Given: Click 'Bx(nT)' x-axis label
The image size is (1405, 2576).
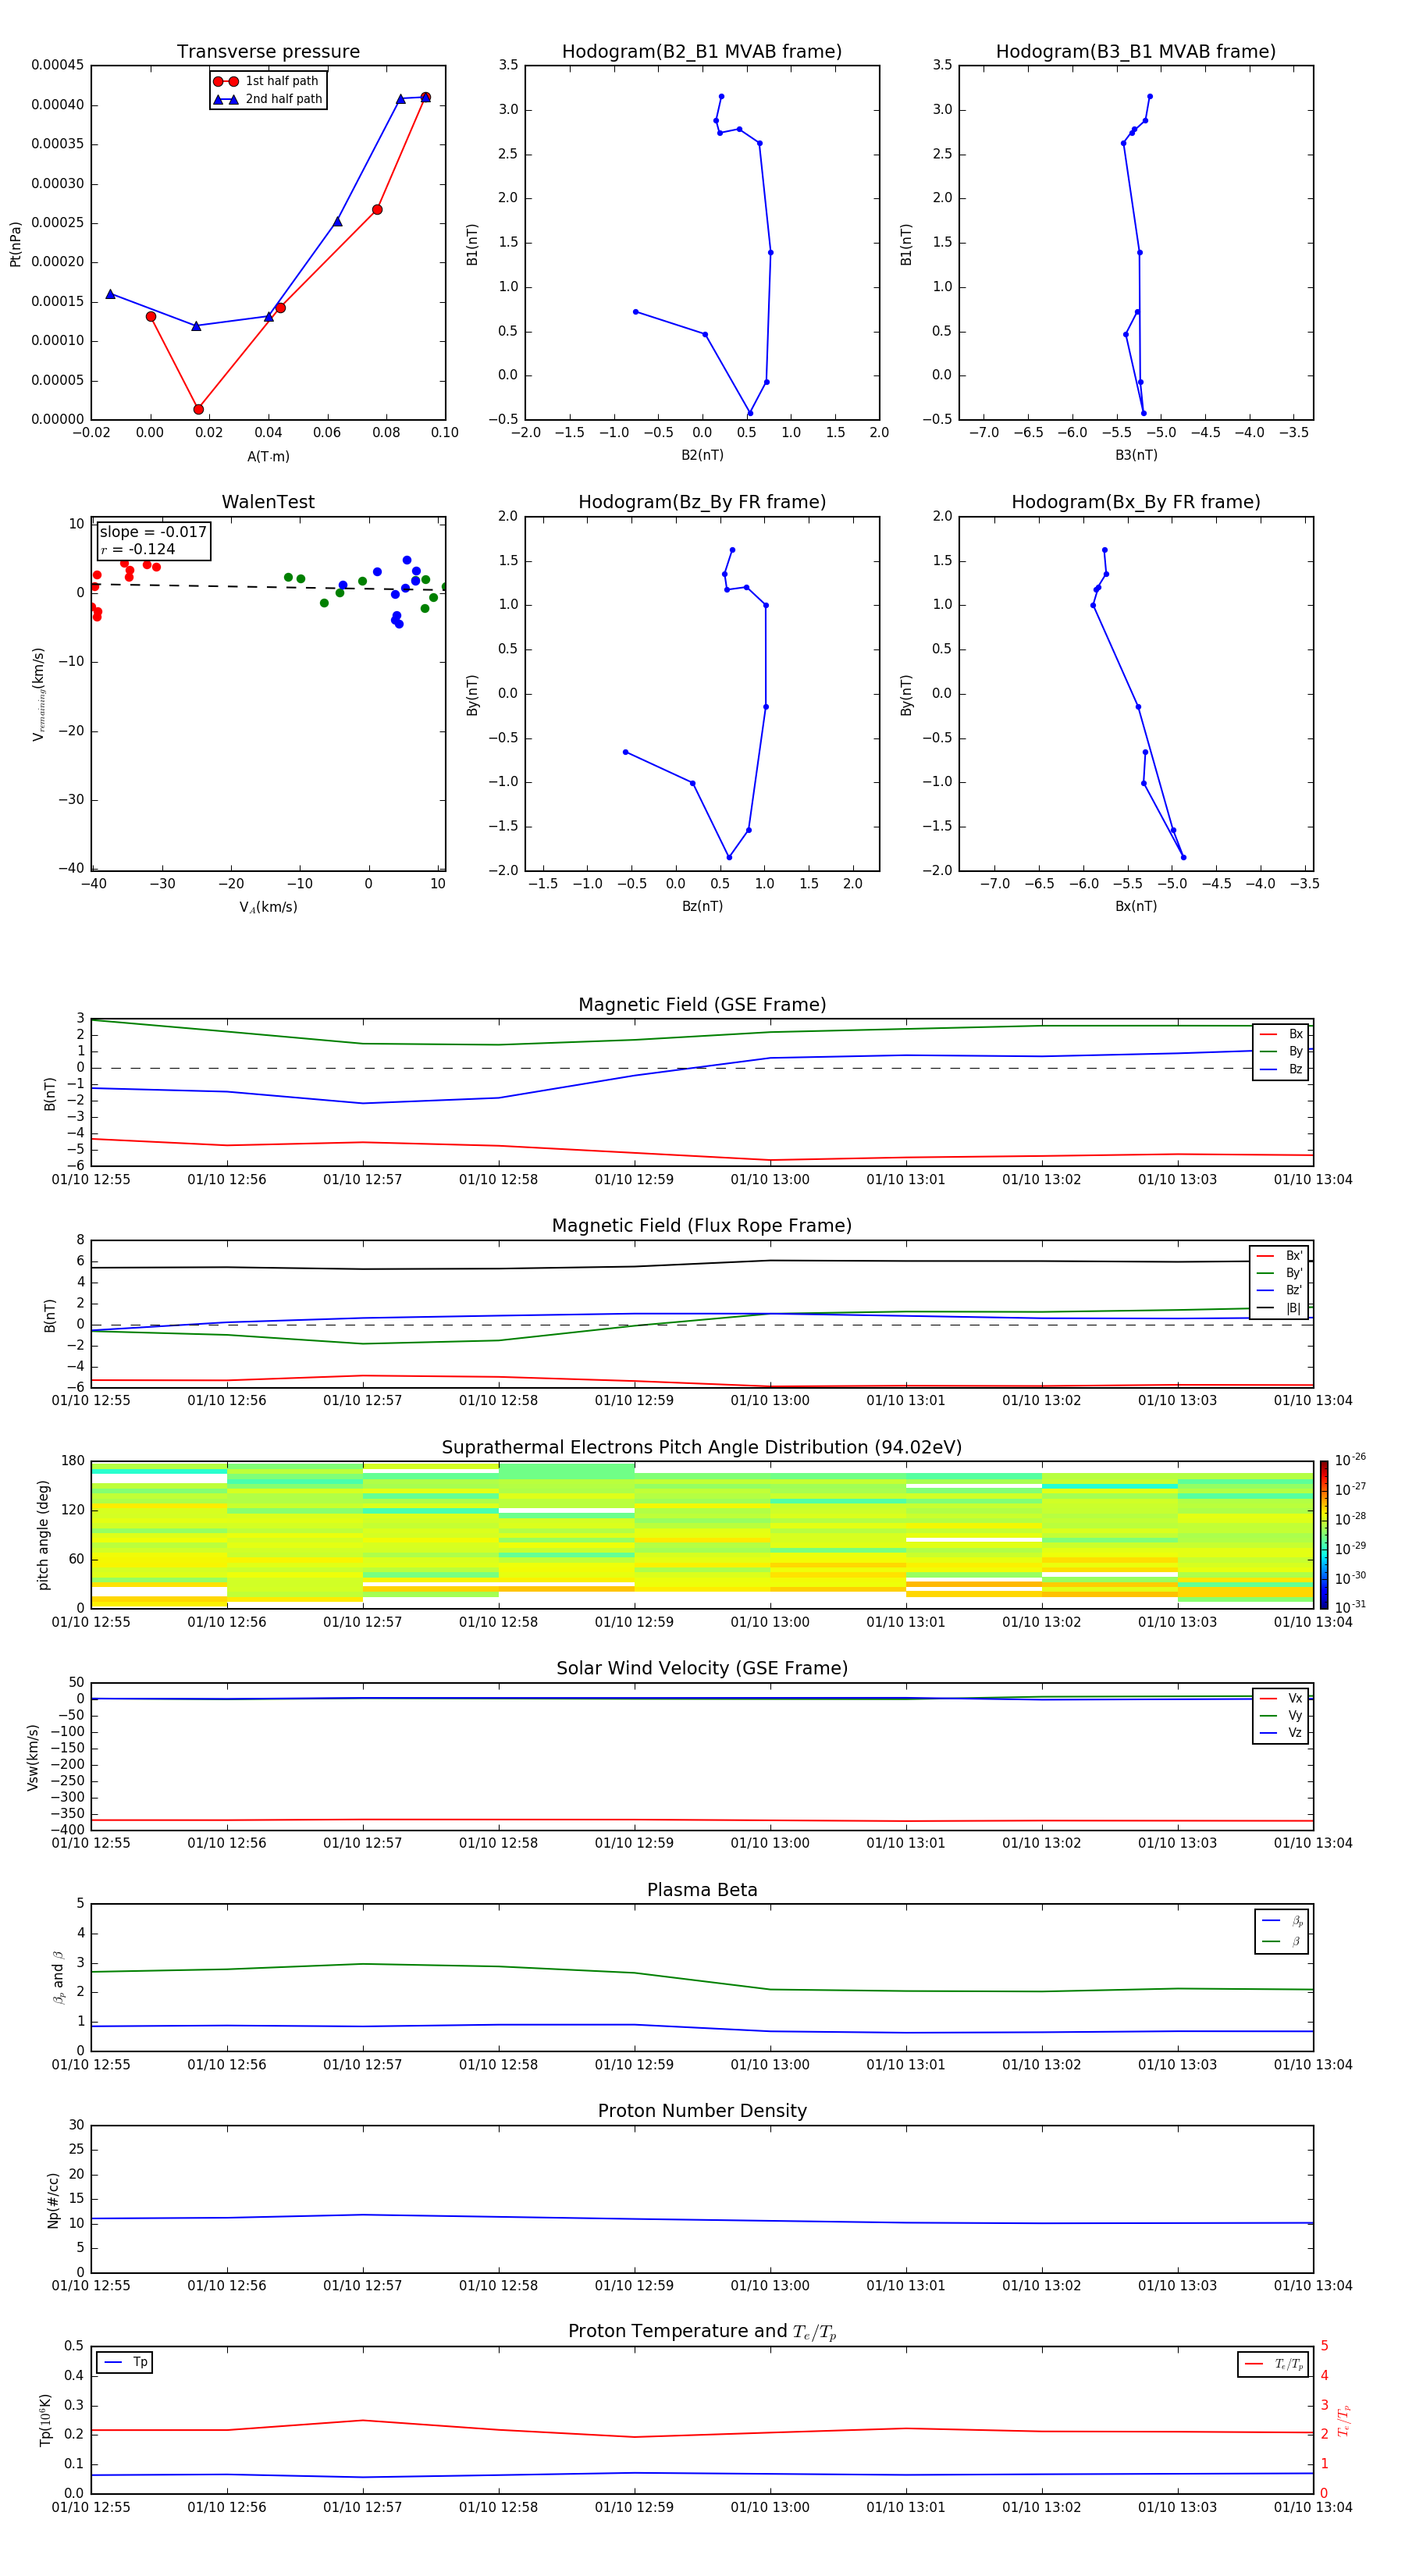Looking at the screenshot, I should pyautogui.click(x=1136, y=906).
